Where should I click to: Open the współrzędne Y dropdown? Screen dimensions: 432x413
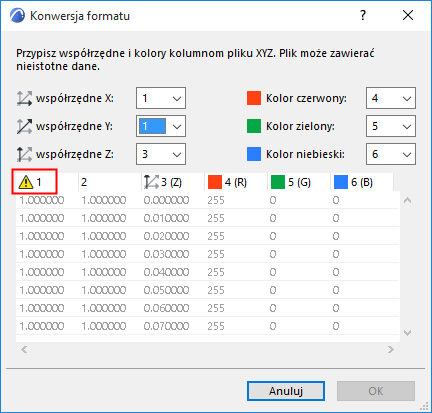pos(161,126)
